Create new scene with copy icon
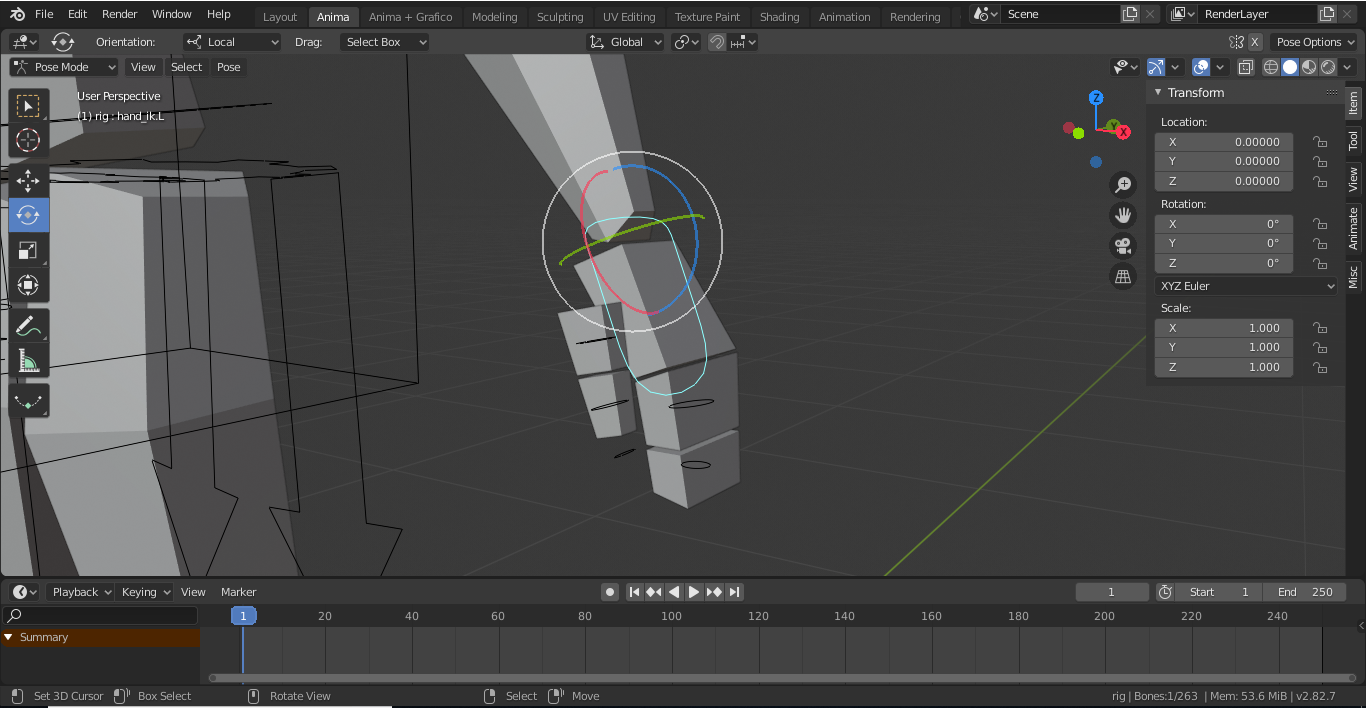The height and width of the screenshot is (708, 1366). point(1130,14)
